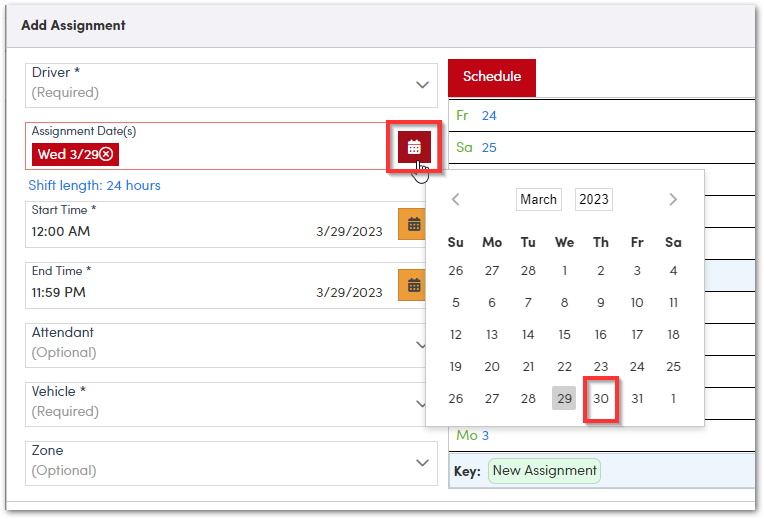
Task: Click the New Assignment key badge
Action: pos(544,470)
